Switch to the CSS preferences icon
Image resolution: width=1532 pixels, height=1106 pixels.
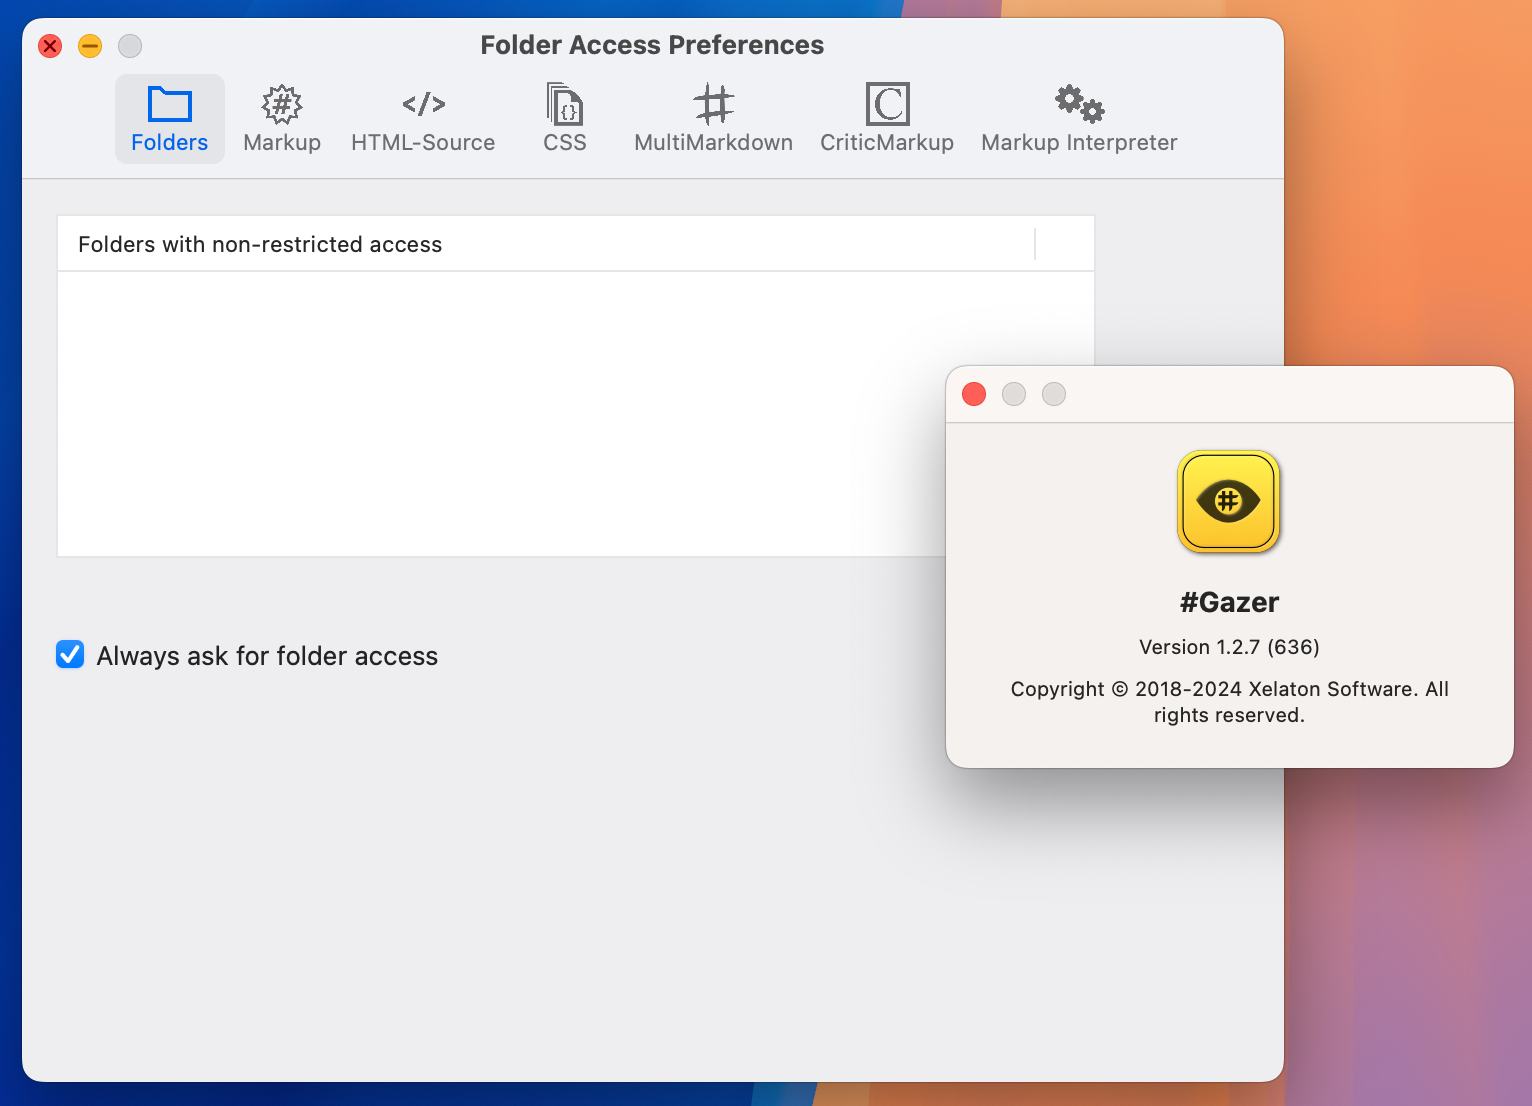(563, 117)
